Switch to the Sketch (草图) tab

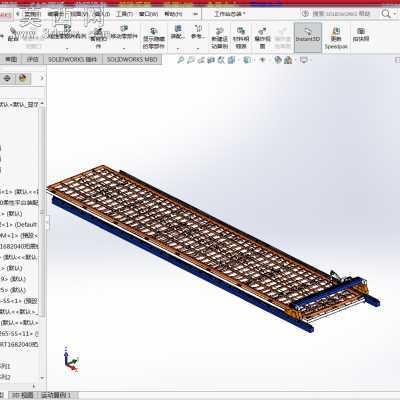pos(11,59)
